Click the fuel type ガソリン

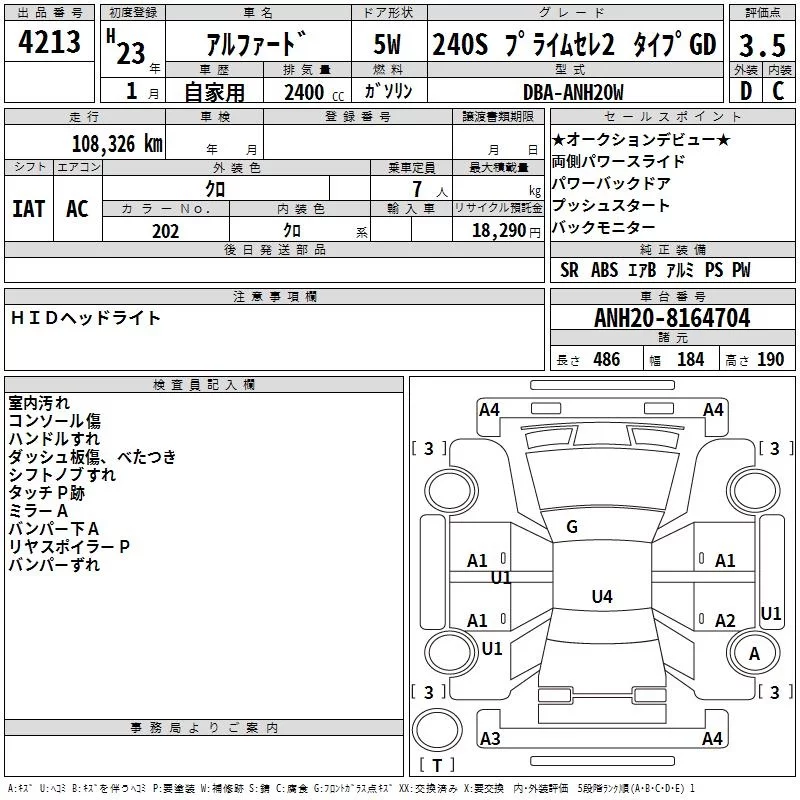coord(388,91)
